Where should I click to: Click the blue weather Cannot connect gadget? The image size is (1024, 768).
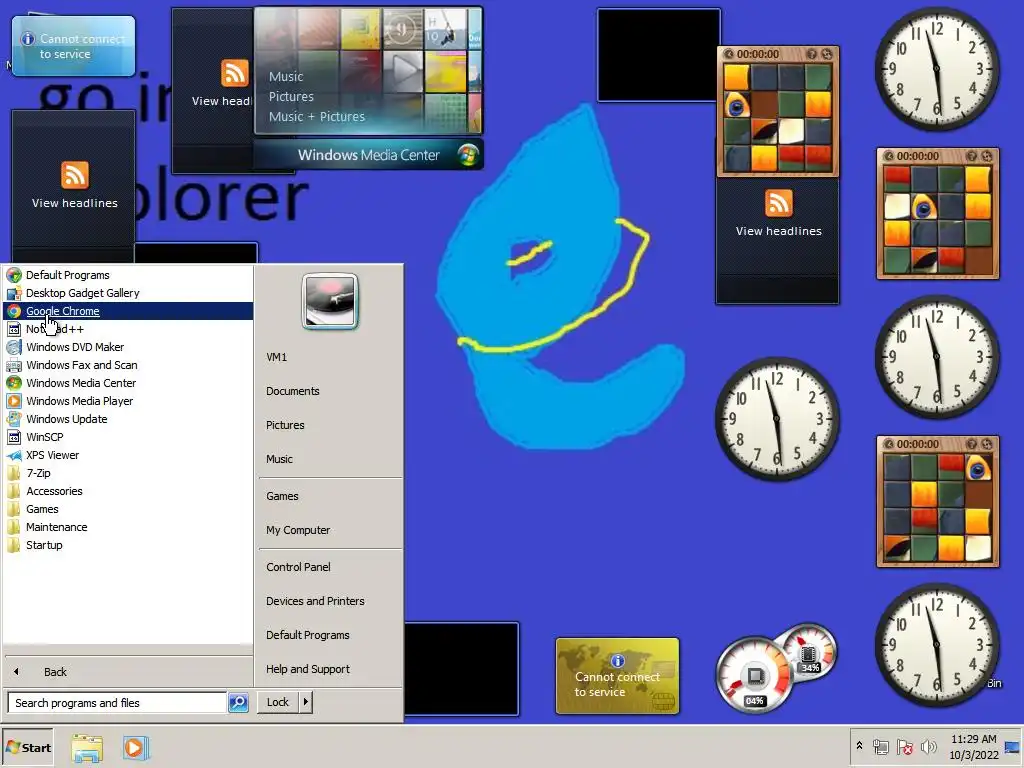coord(73,46)
